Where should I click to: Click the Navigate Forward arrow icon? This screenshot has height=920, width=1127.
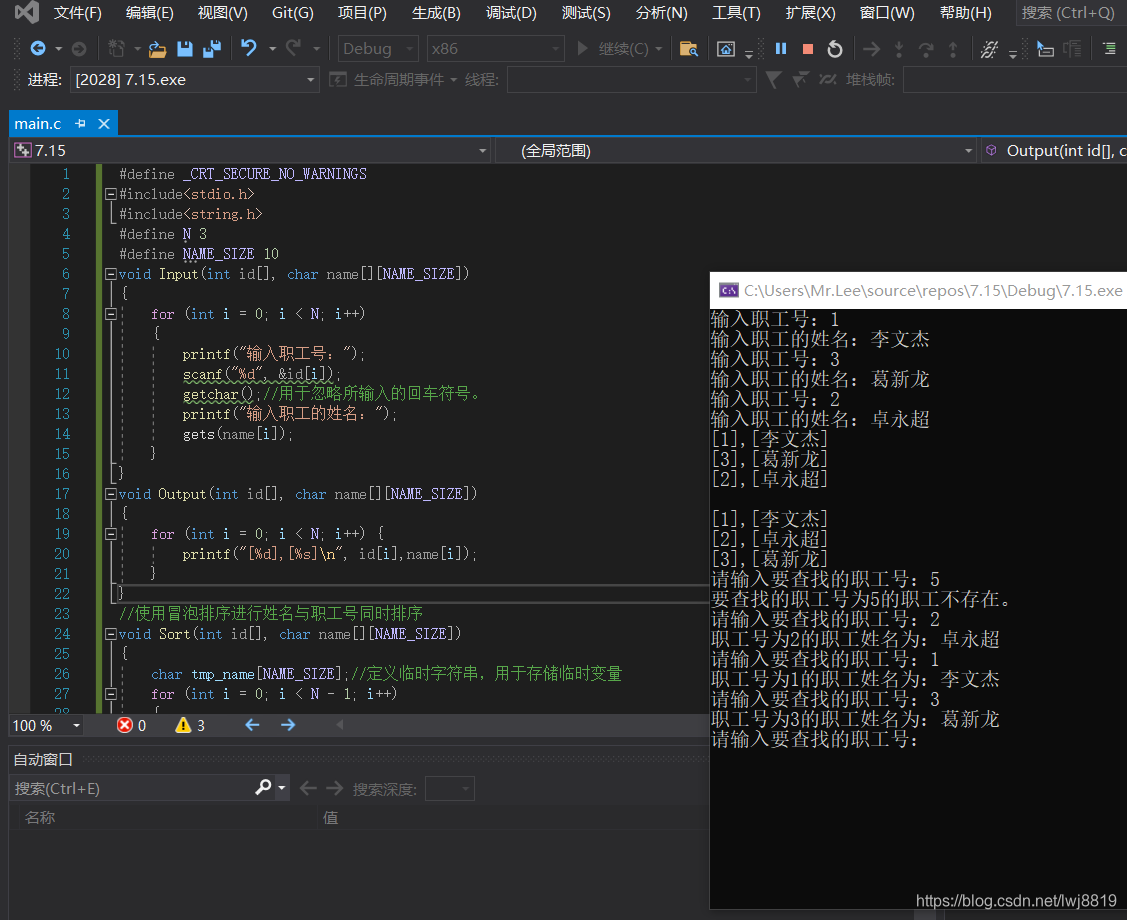(x=79, y=48)
